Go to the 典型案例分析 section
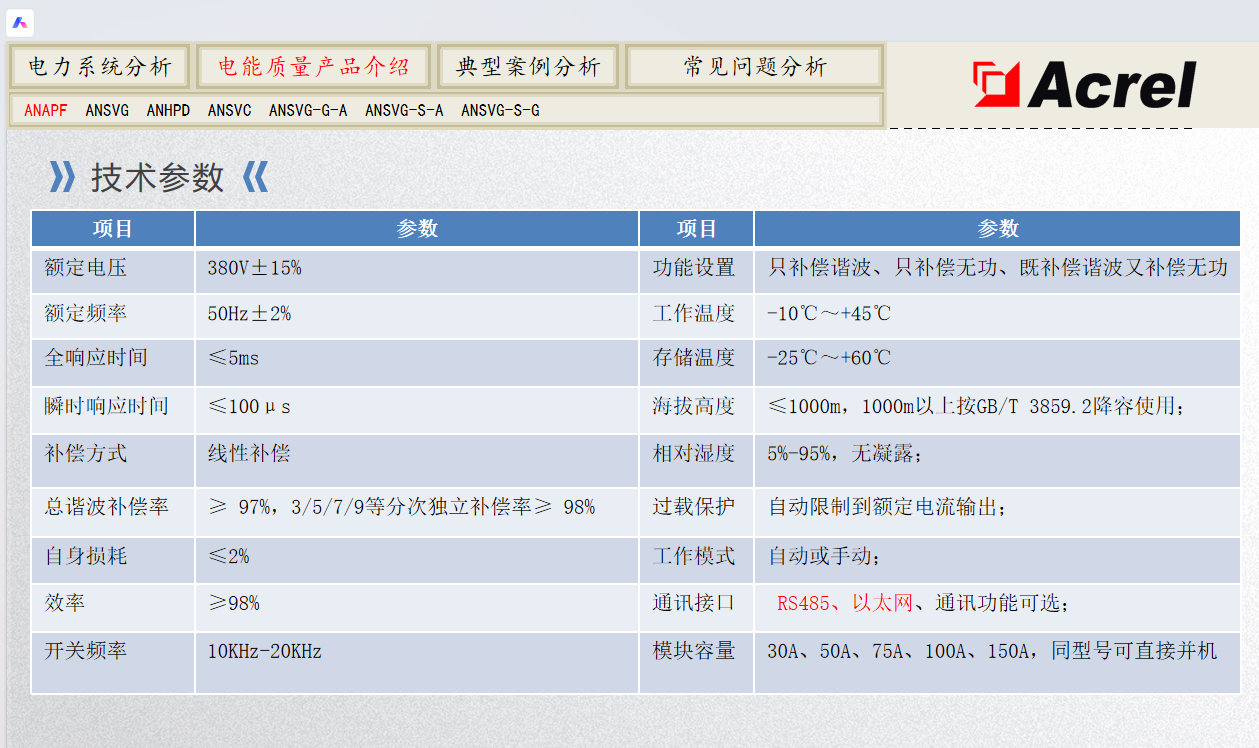Image resolution: width=1259 pixels, height=748 pixels. 528,67
